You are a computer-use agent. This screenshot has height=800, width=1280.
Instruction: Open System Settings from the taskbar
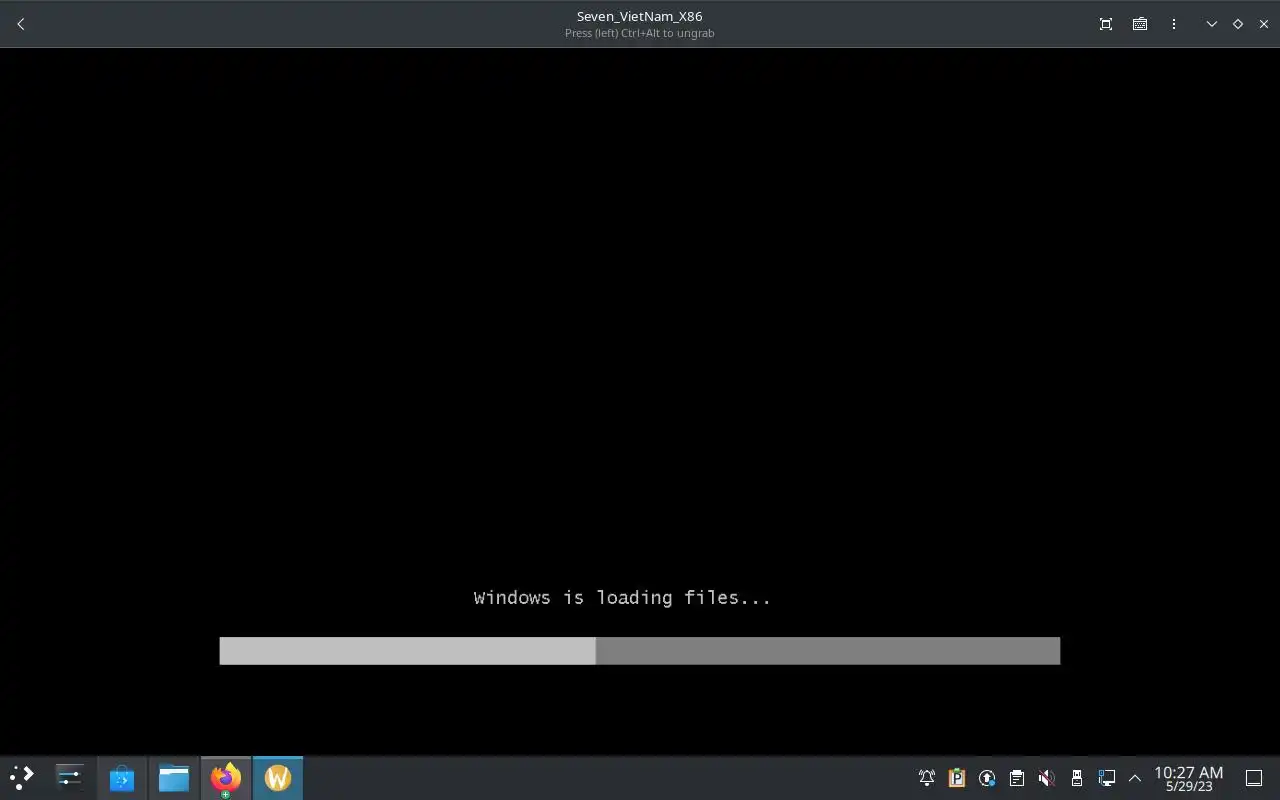click(x=70, y=777)
